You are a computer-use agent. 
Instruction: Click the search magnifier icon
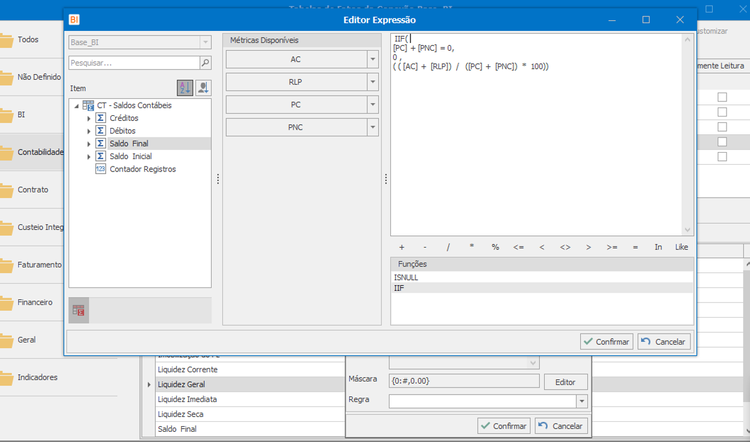pyautogui.click(x=206, y=63)
